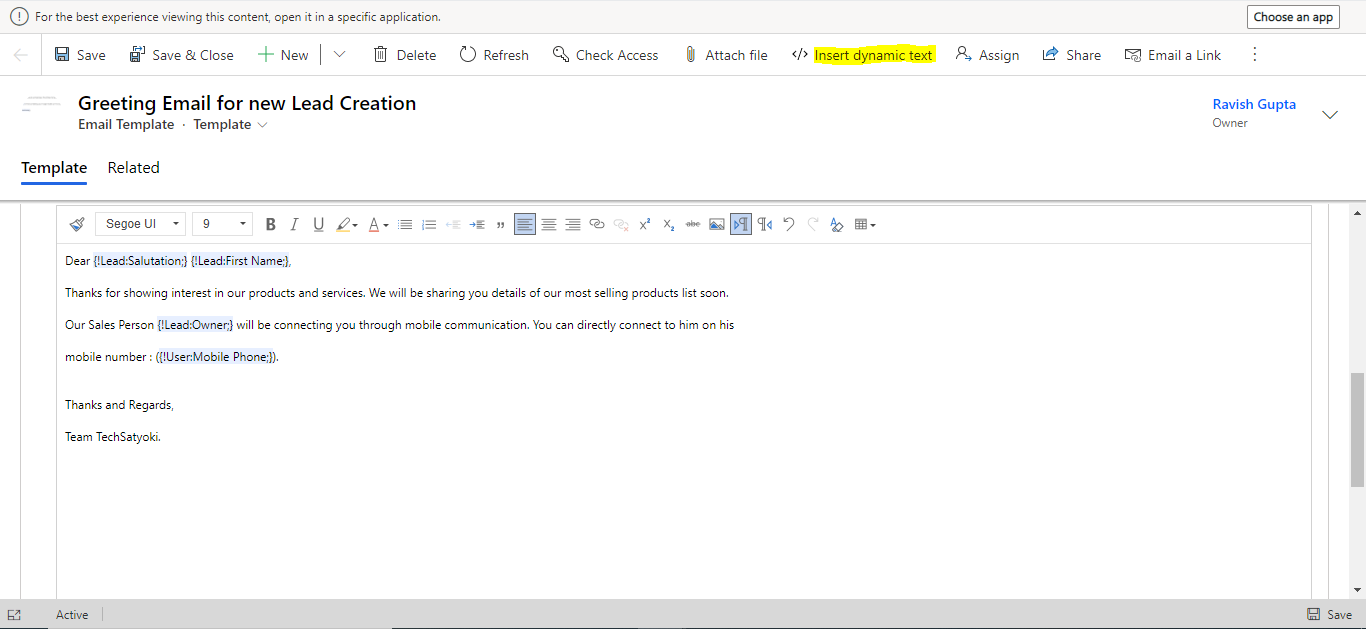Select the insert hyperlink icon
The width and height of the screenshot is (1366, 629).
(x=597, y=224)
